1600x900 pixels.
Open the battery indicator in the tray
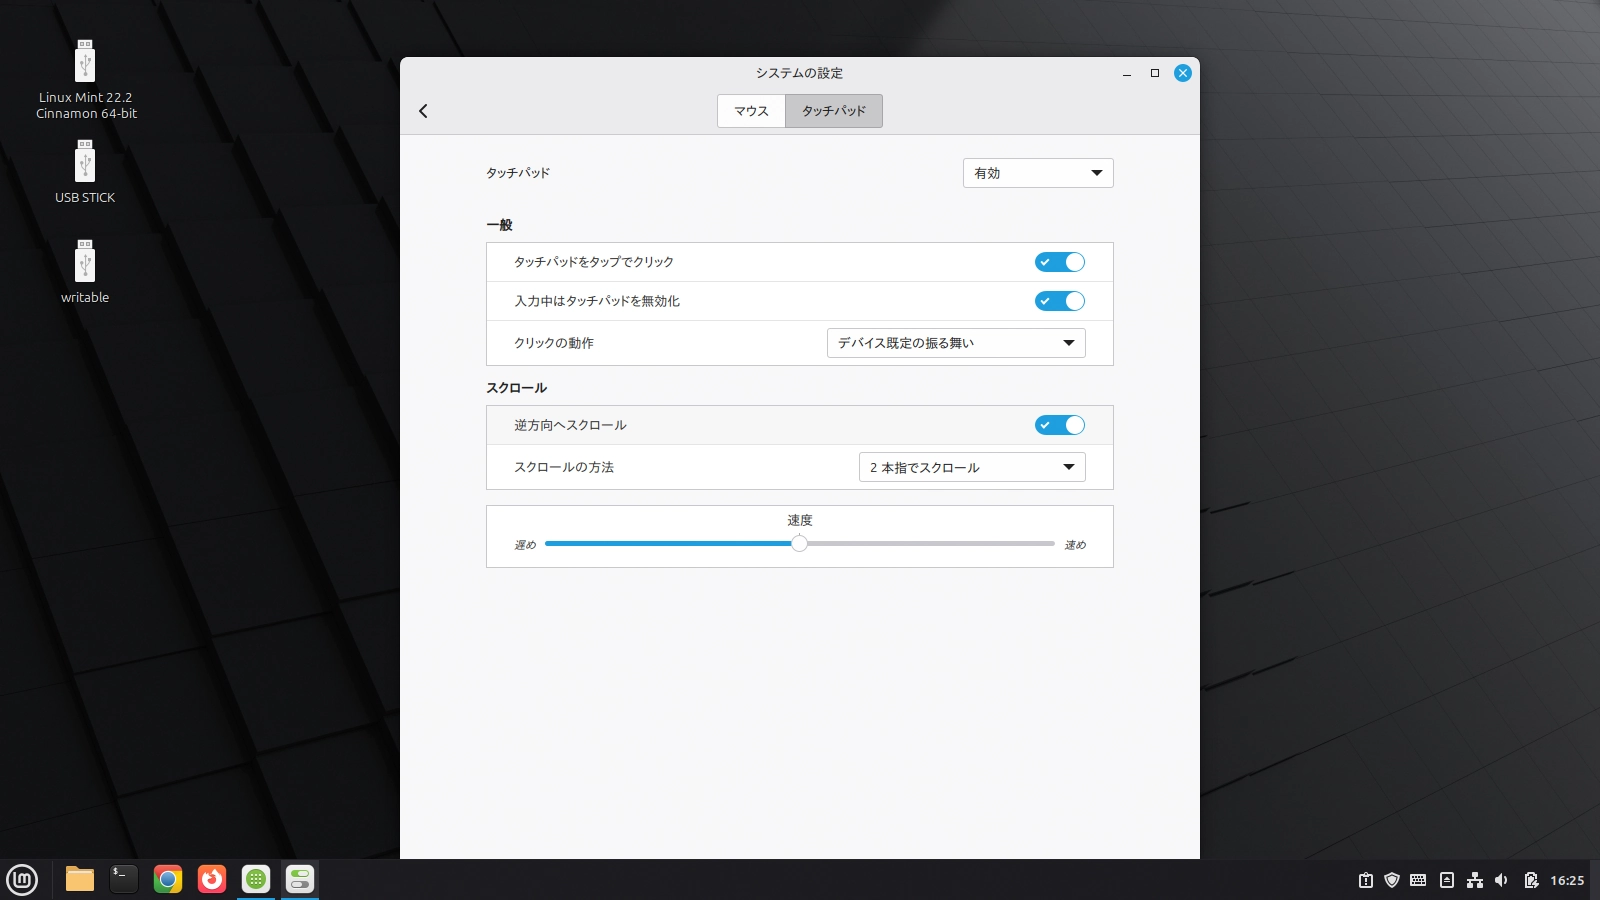pyautogui.click(x=1531, y=880)
